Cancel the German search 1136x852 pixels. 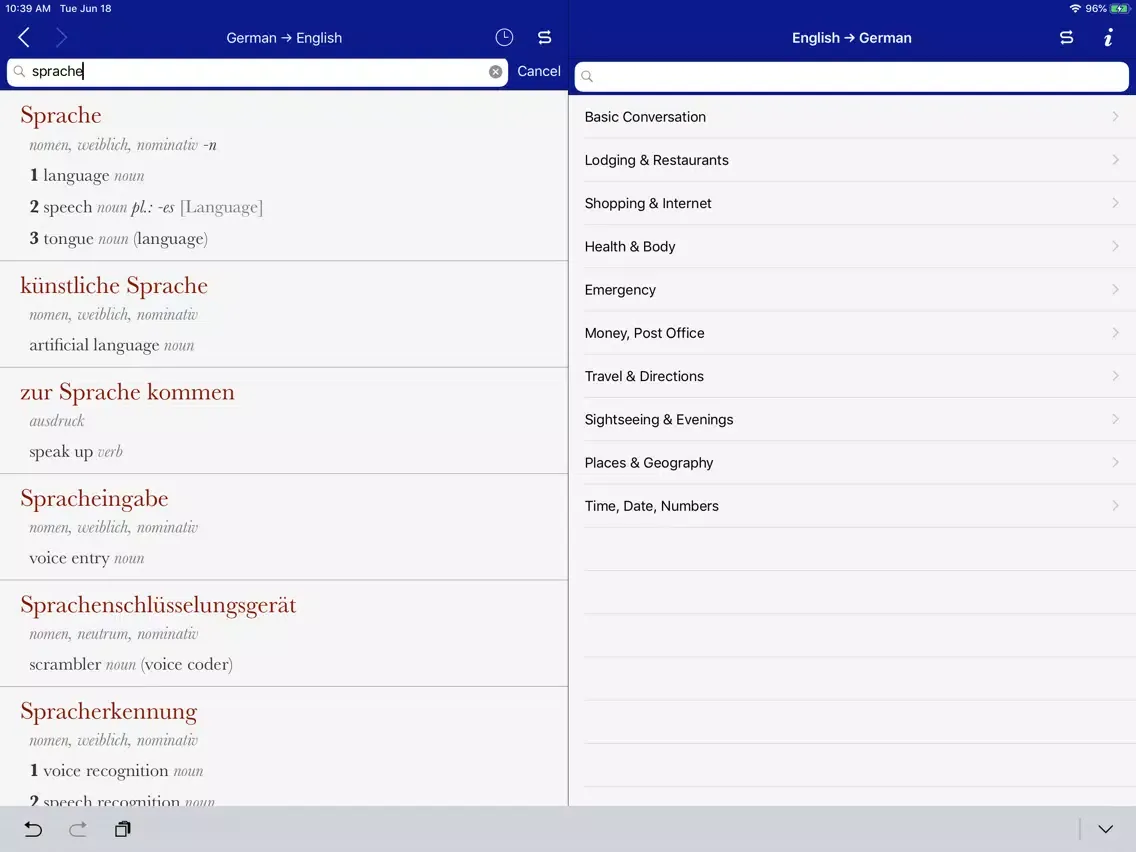coord(539,71)
